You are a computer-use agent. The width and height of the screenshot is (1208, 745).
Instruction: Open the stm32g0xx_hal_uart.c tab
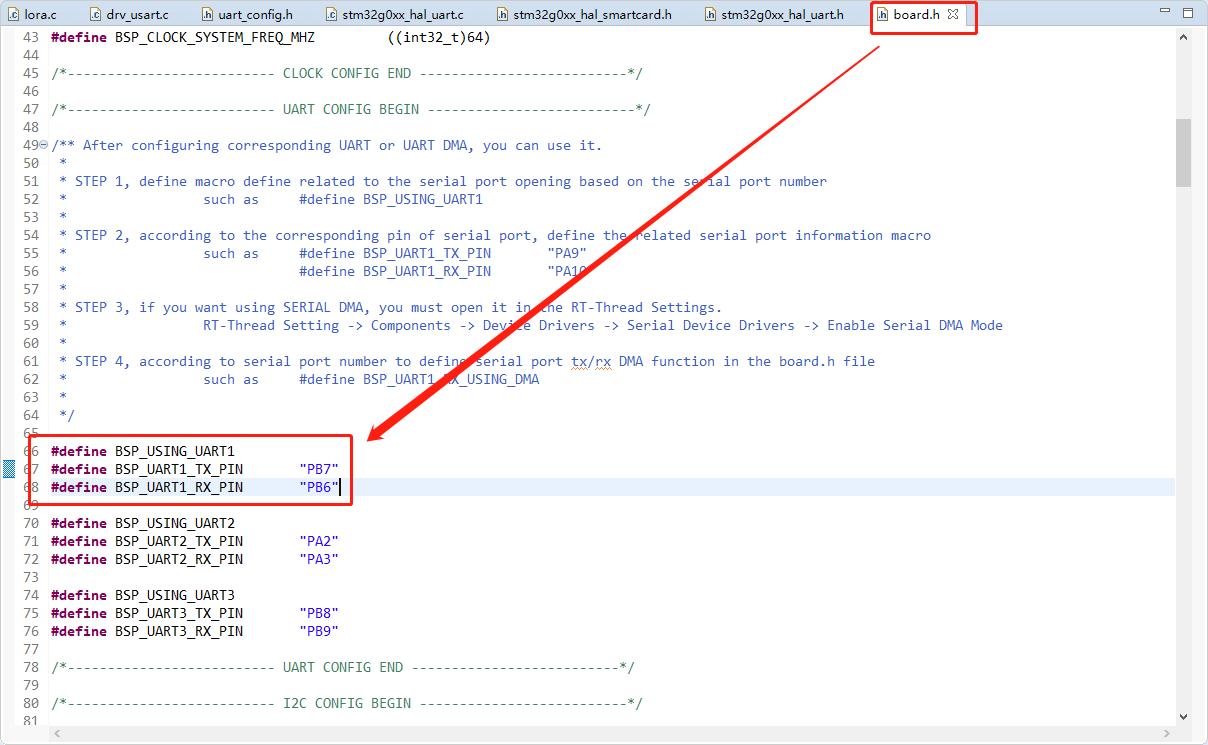point(395,15)
